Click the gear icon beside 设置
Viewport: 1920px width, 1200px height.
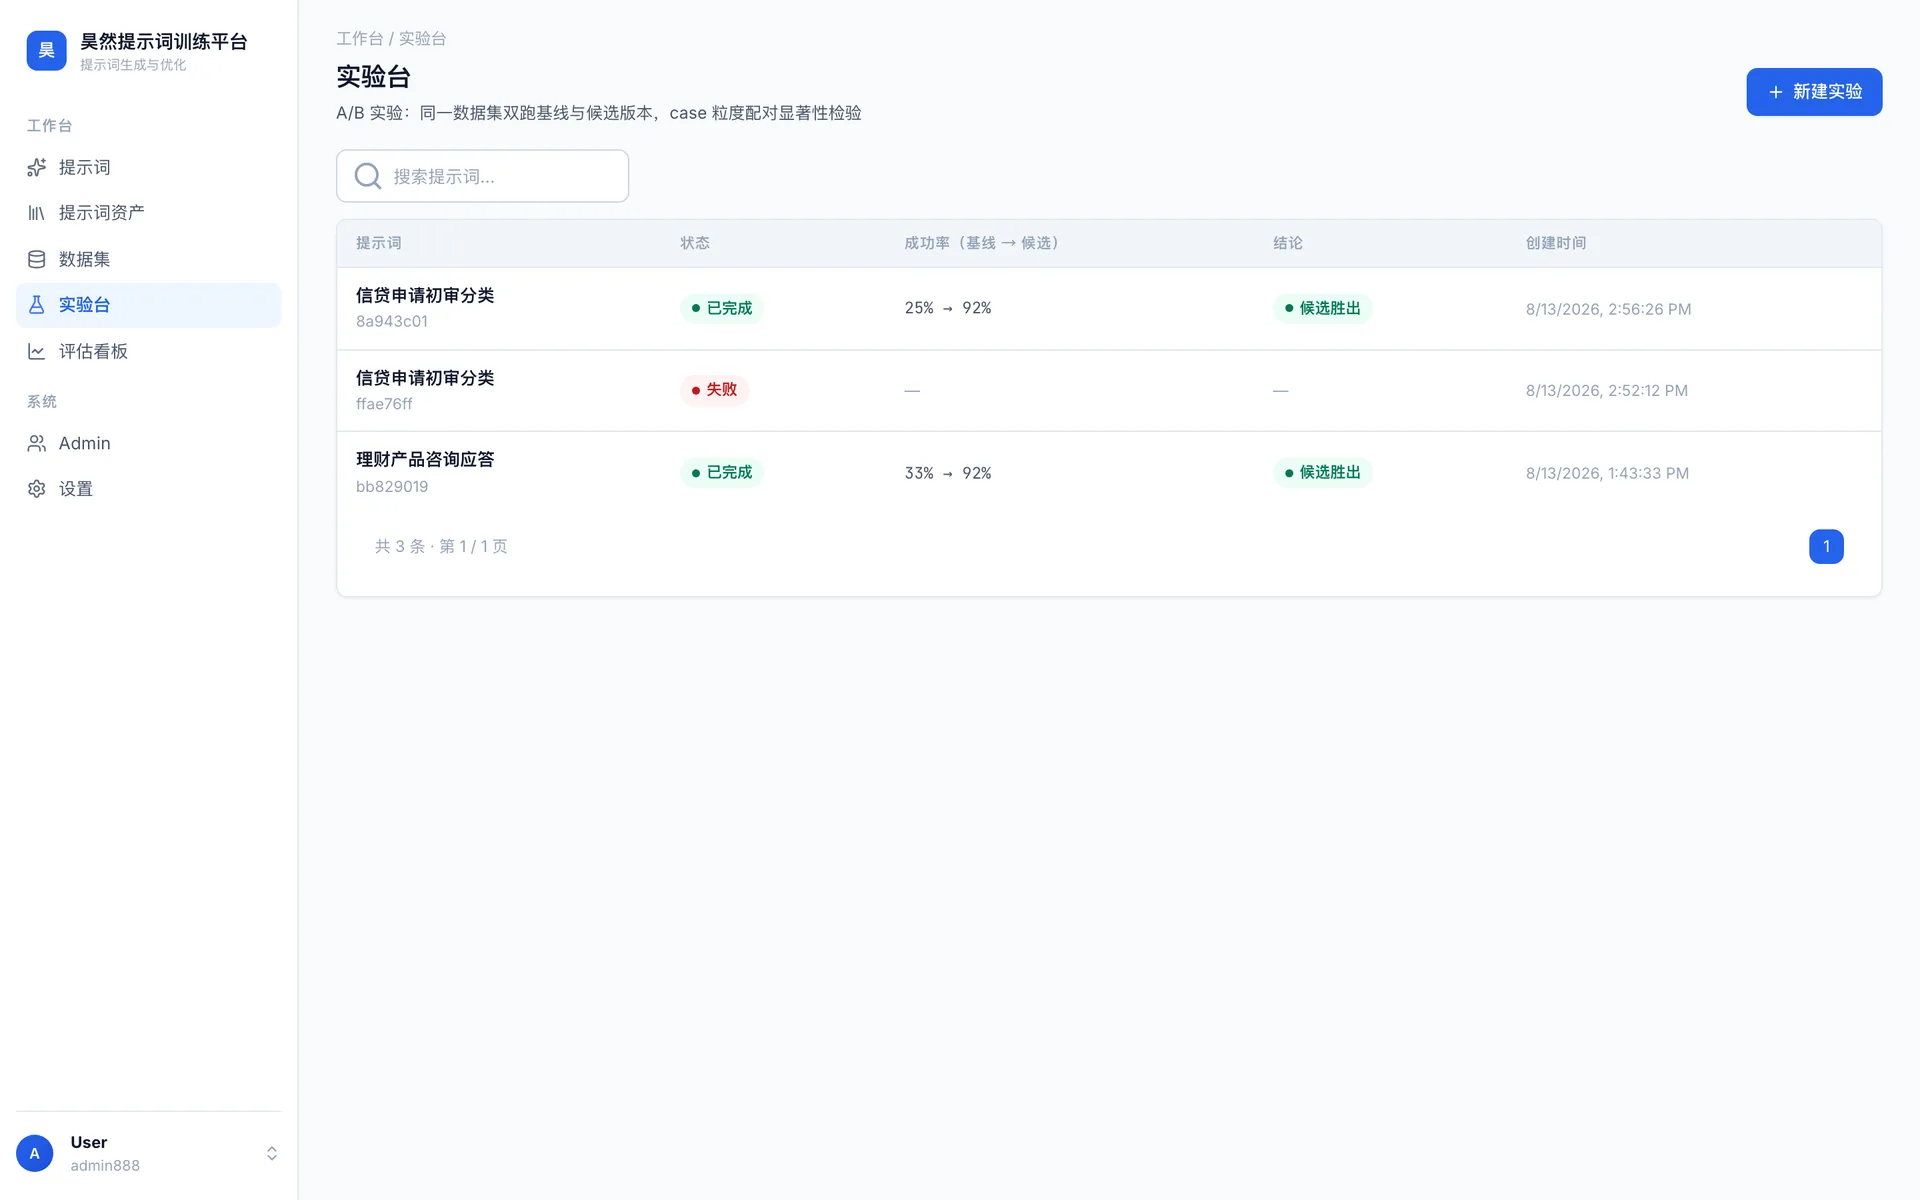[x=37, y=489]
